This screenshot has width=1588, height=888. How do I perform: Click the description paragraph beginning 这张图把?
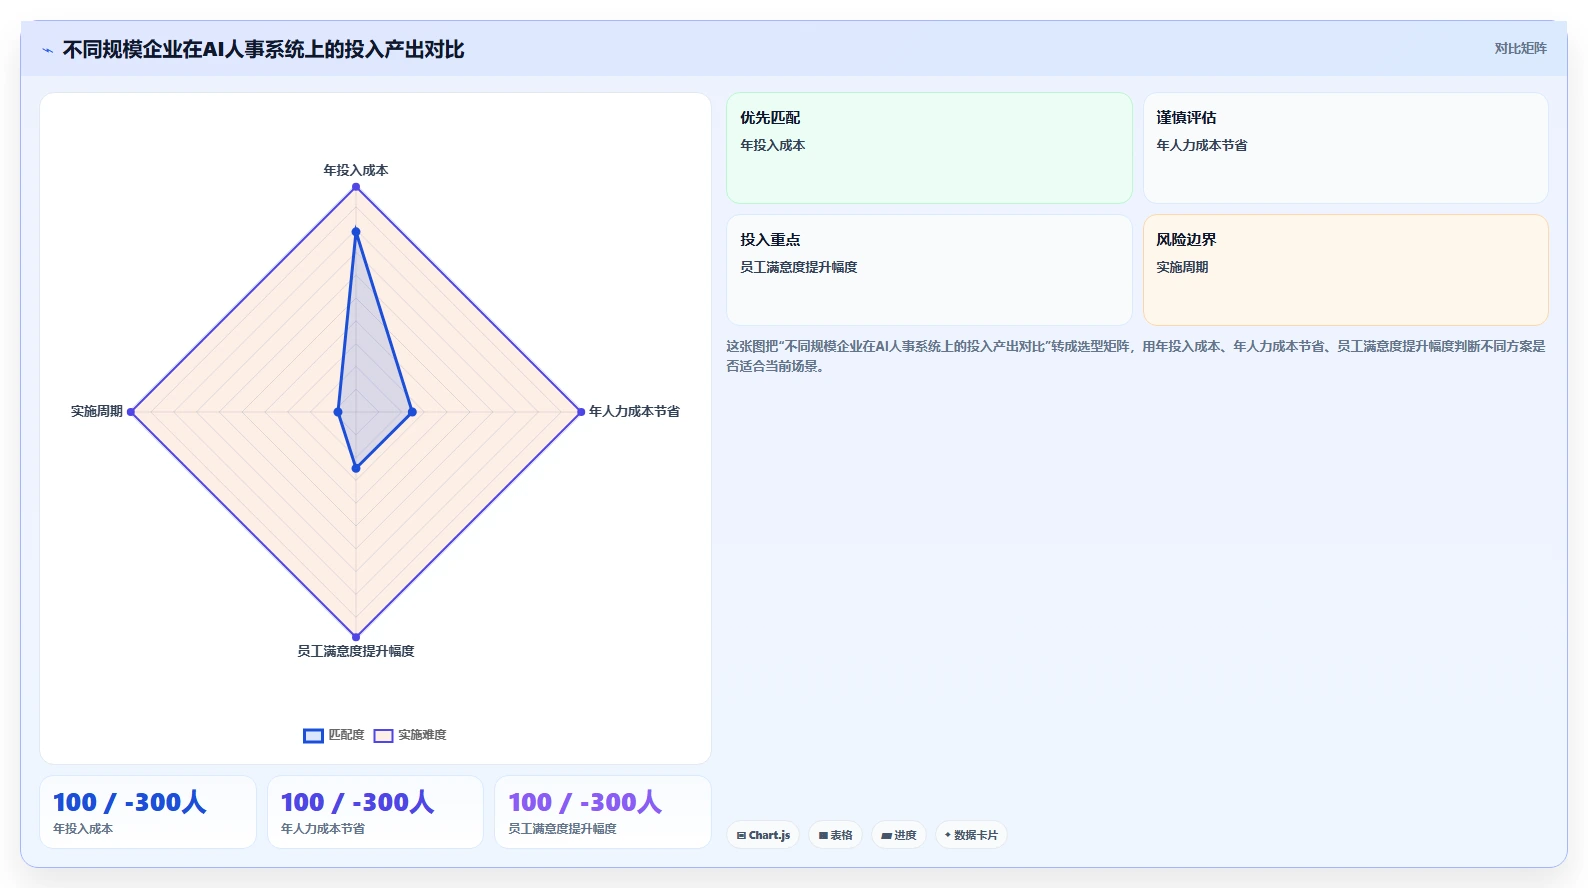click(x=1136, y=356)
